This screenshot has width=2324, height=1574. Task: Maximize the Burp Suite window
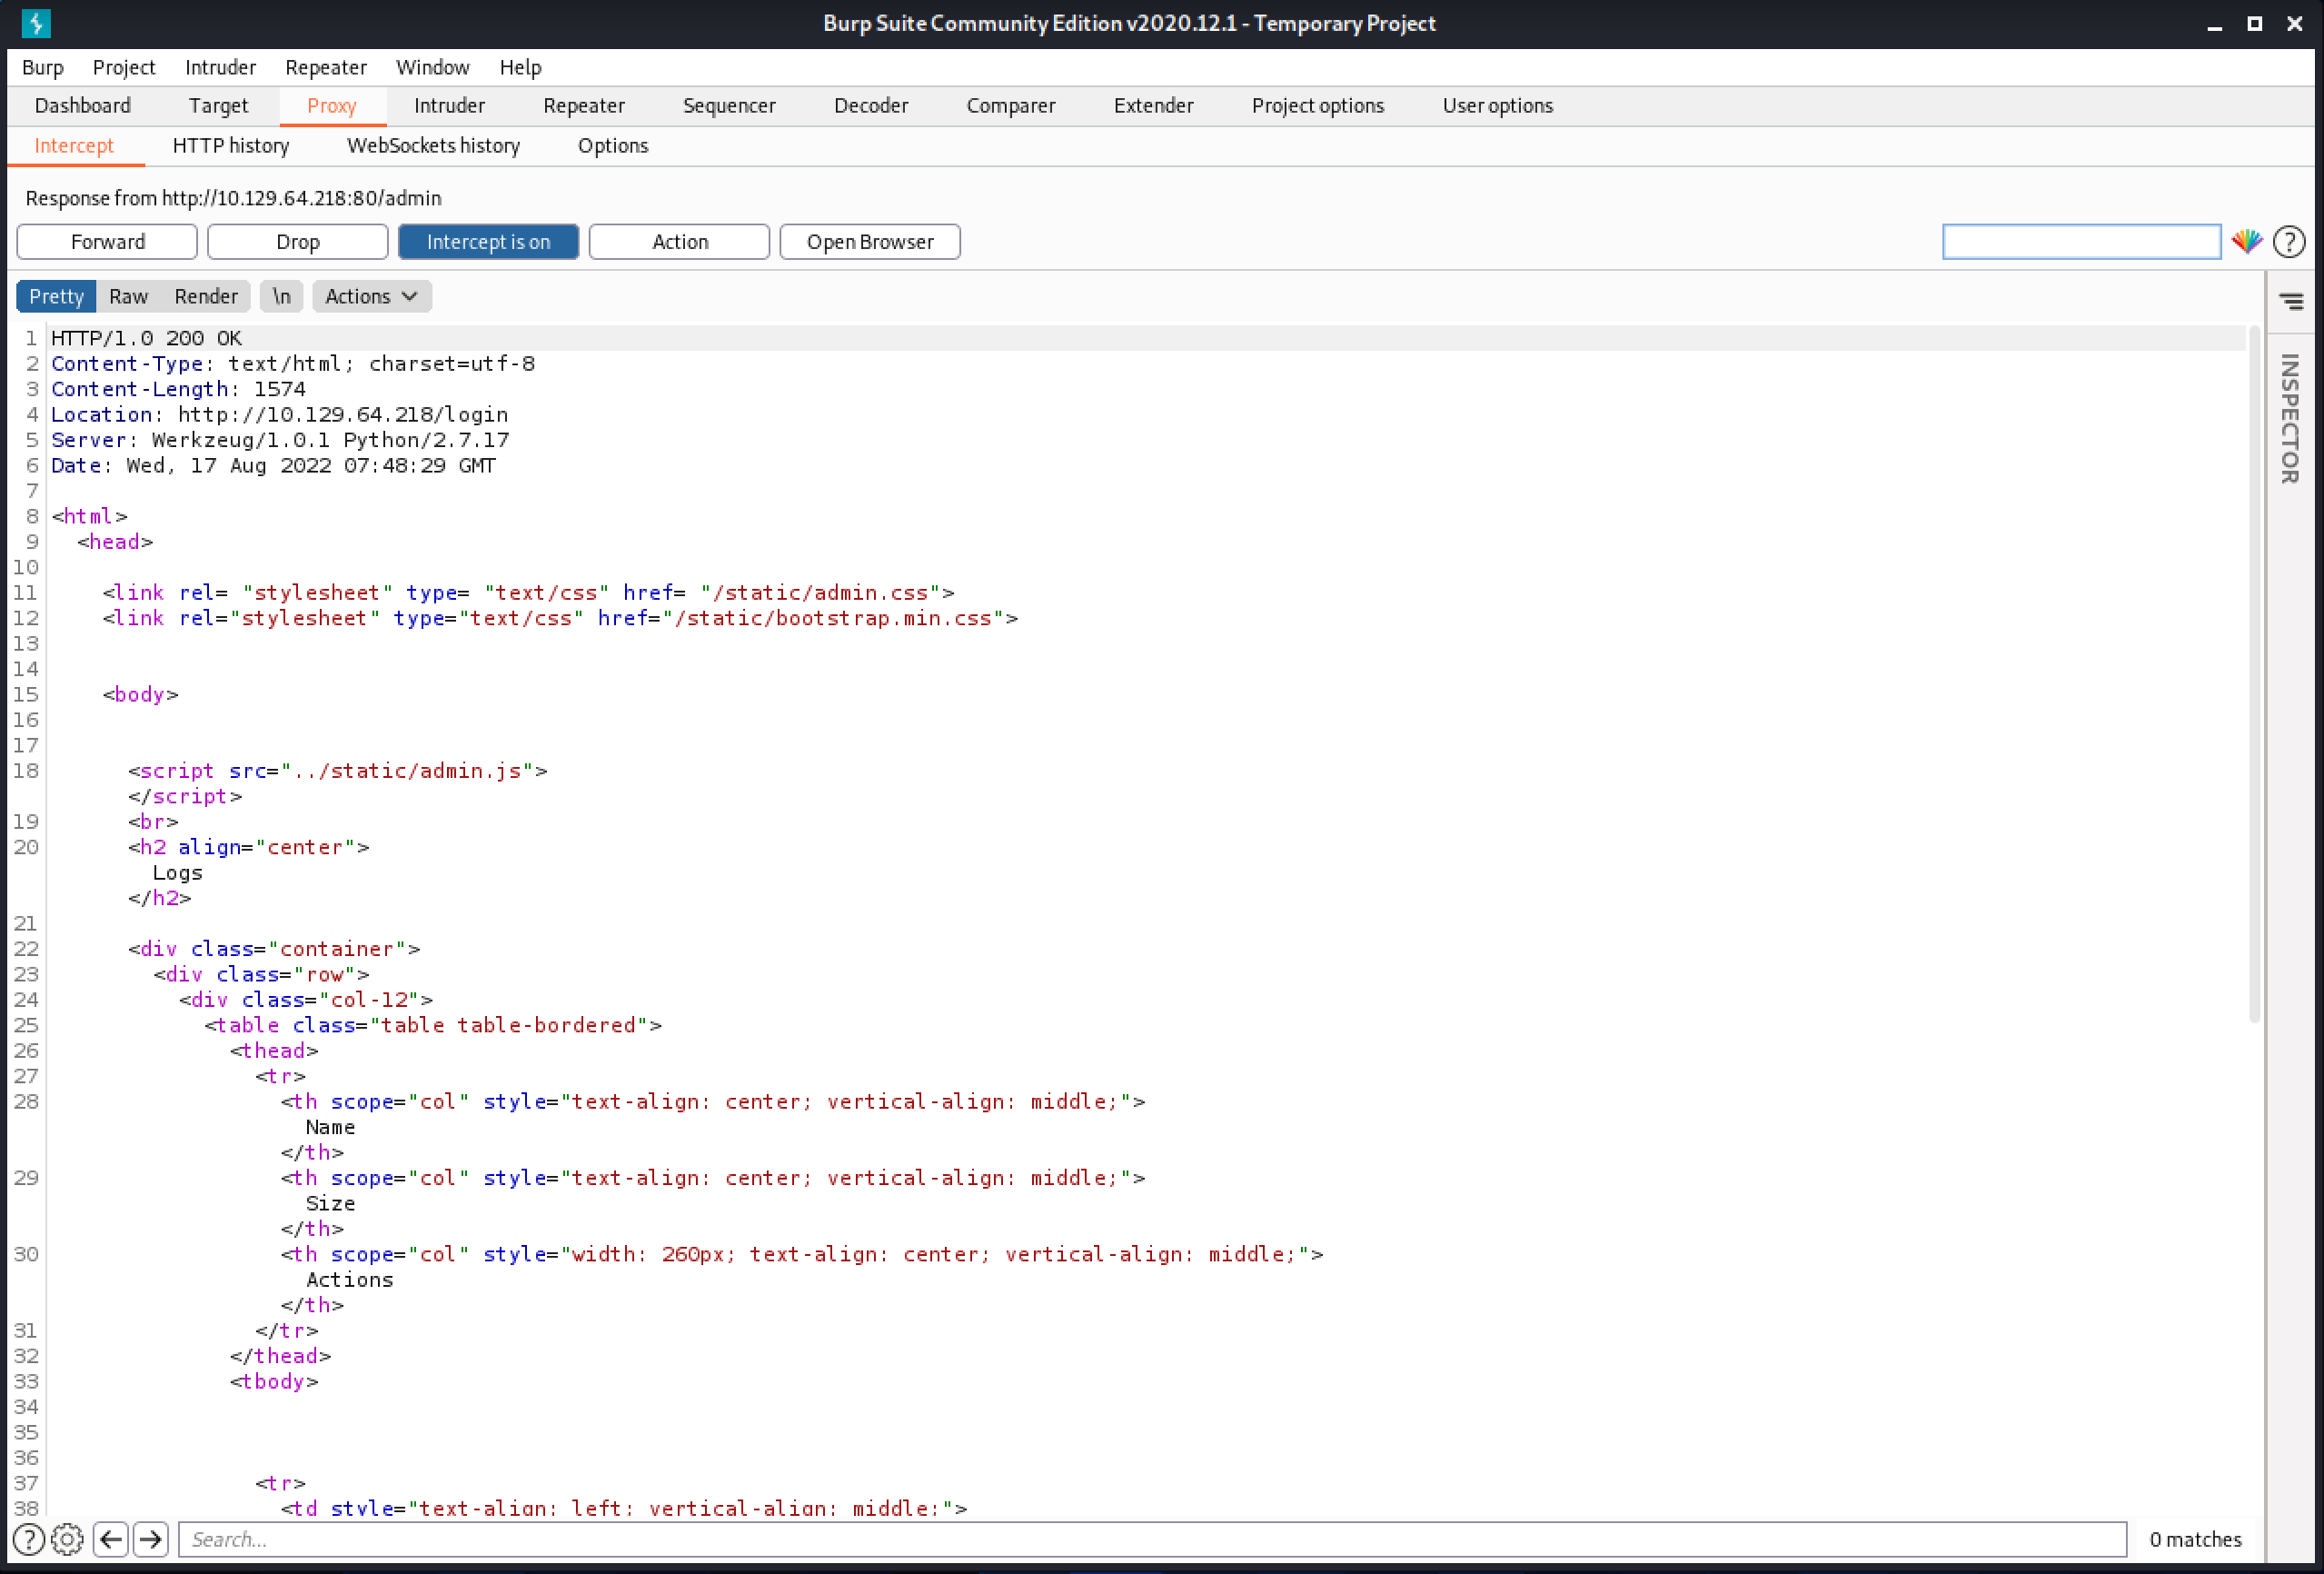pos(2254,23)
